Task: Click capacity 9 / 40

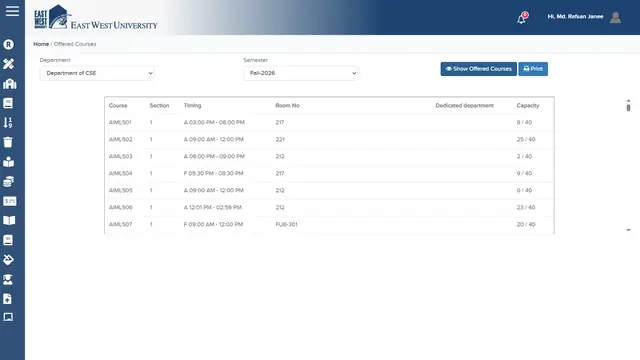Action: point(524,173)
